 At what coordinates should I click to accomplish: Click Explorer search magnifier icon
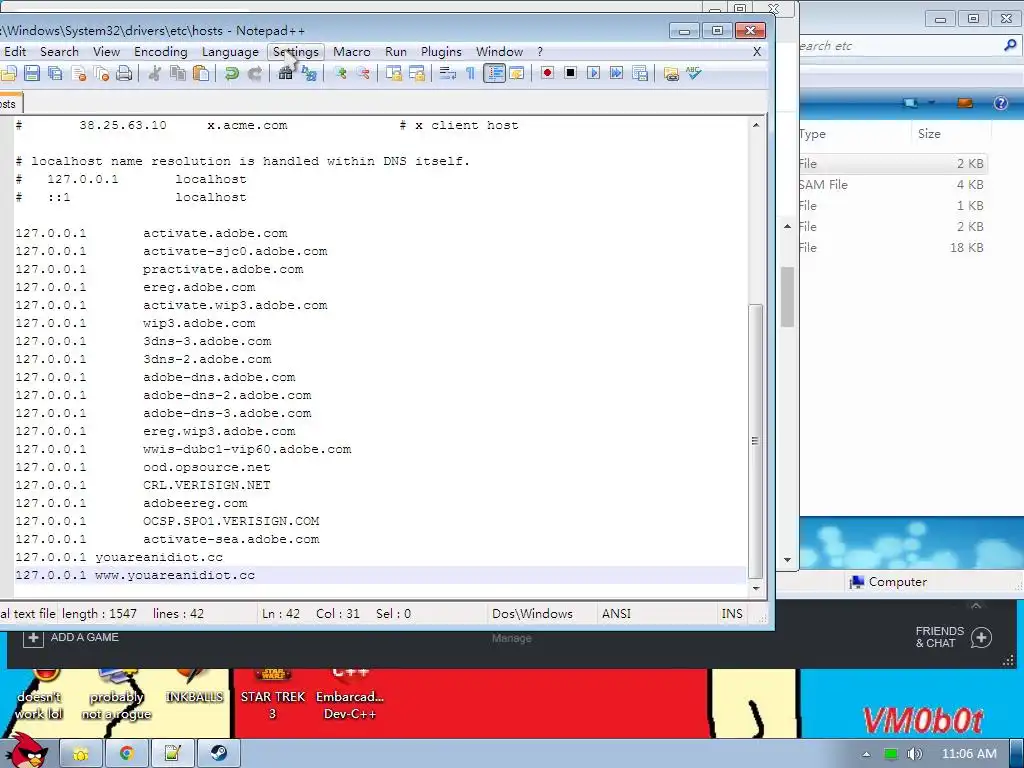pyautogui.click(x=1010, y=45)
